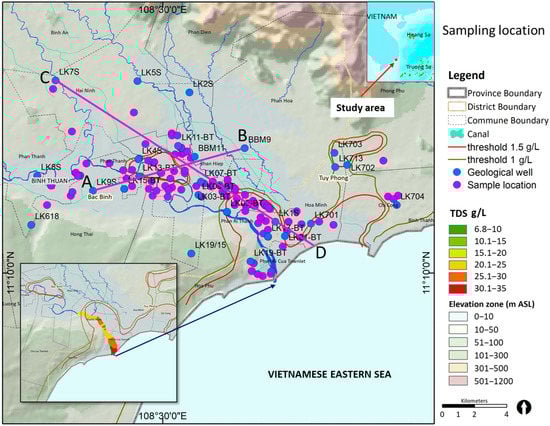Viewport: 550px width, 426px height.
Task: Click the Vietnam overview inset map
Action: pos(400,41)
